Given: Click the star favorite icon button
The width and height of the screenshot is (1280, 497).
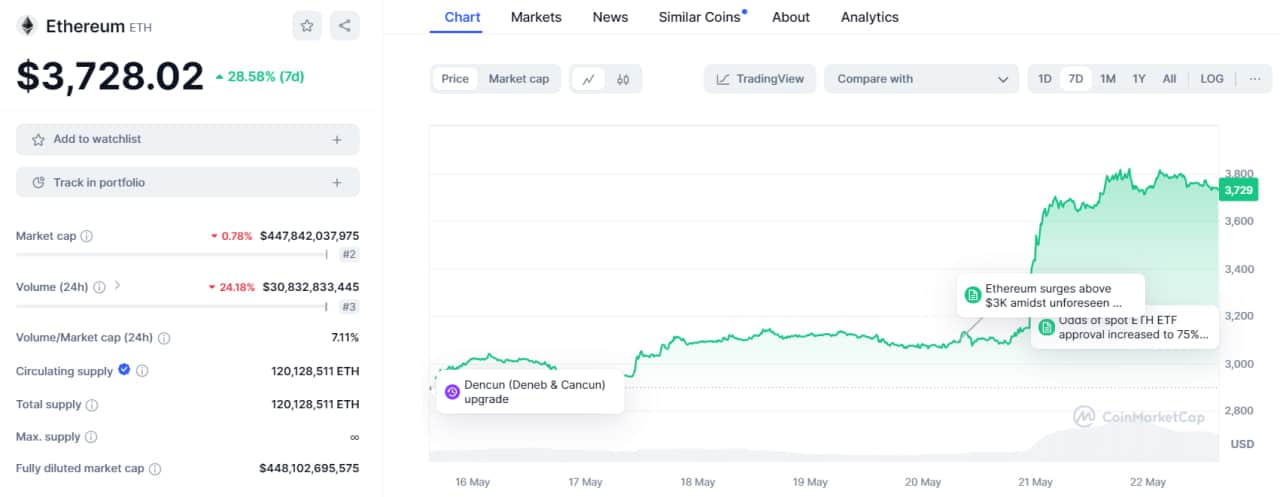Looking at the screenshot, I should click(x=307, y=26).
